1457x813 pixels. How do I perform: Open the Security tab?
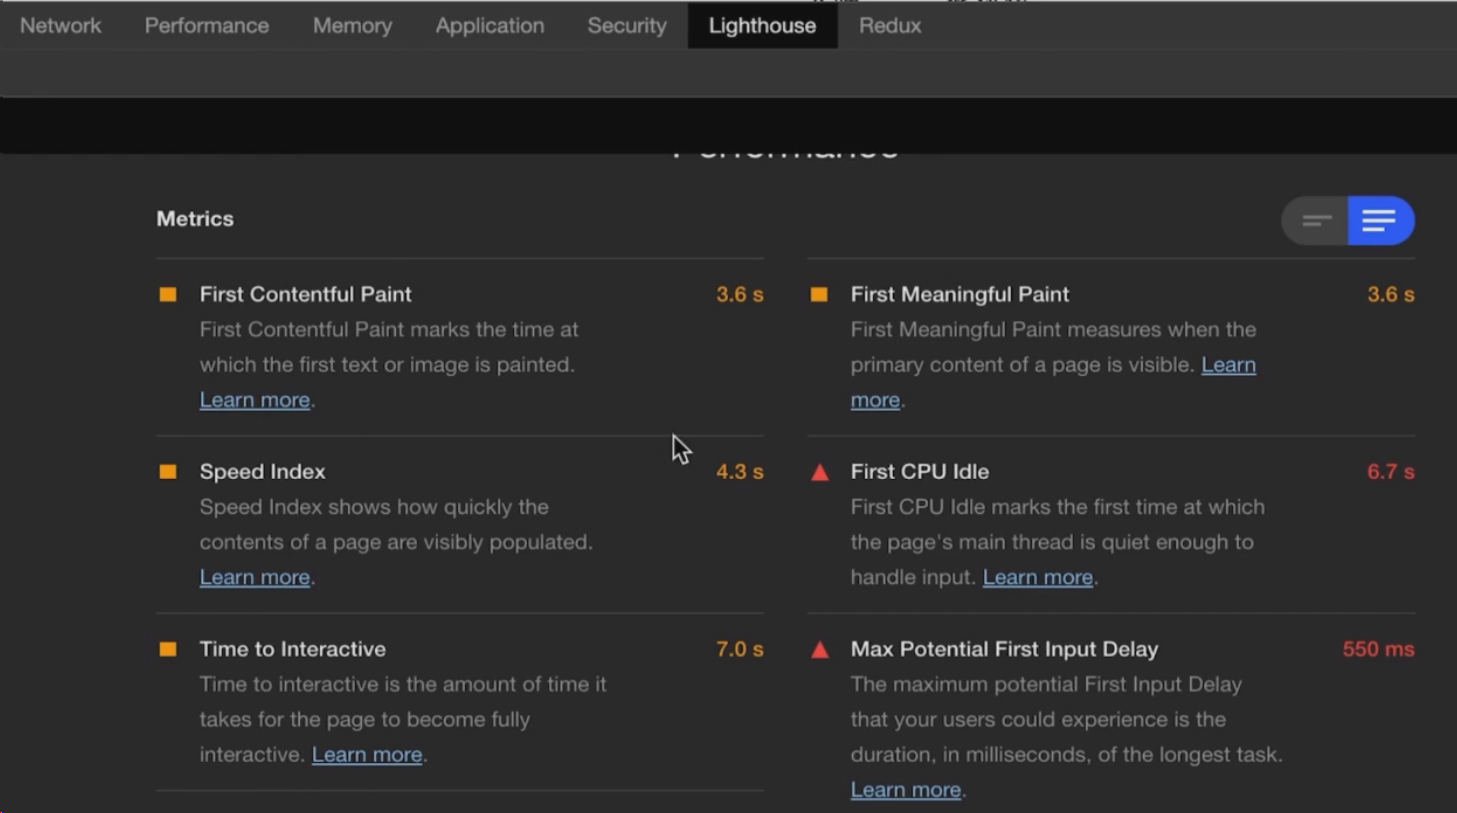point(627,25)
